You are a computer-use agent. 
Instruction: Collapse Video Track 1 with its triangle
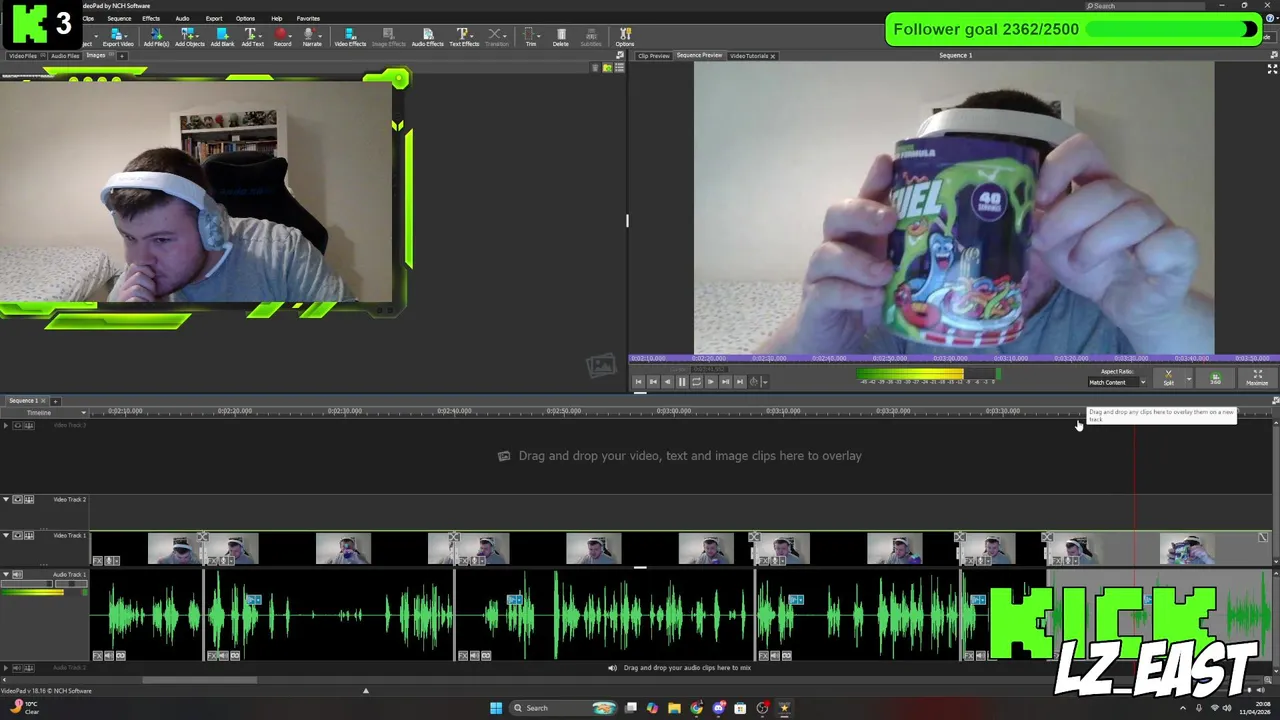pos(6,535)
